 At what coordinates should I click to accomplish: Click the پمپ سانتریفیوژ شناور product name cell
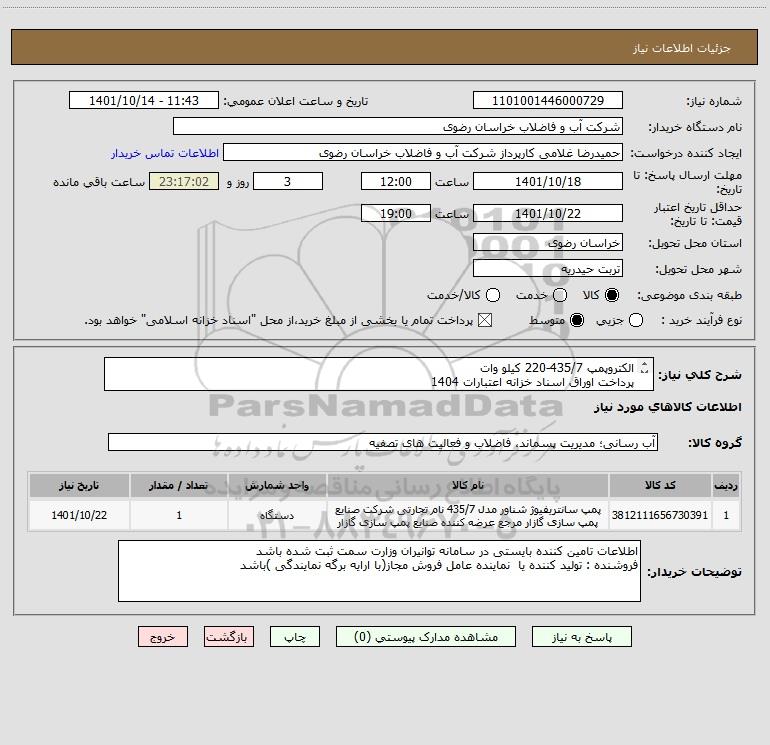468,515
